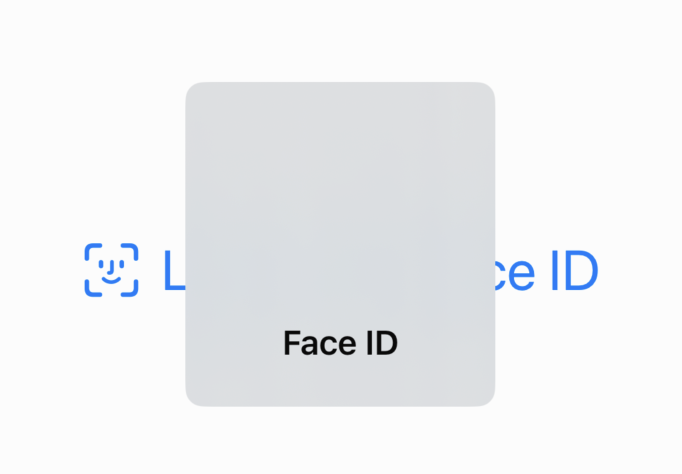
Task: Activate the face recognition icon in blue
Action: [x=111, y=269]
